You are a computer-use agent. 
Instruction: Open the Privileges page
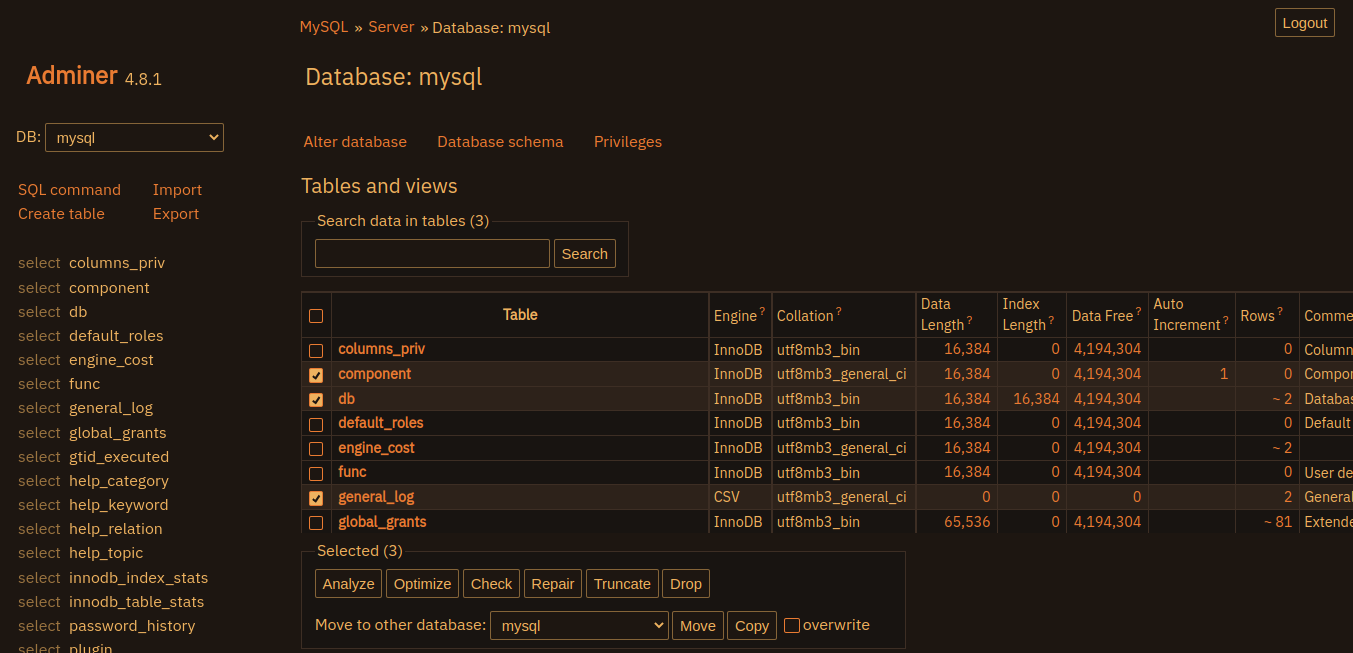[x=628, y=142]
